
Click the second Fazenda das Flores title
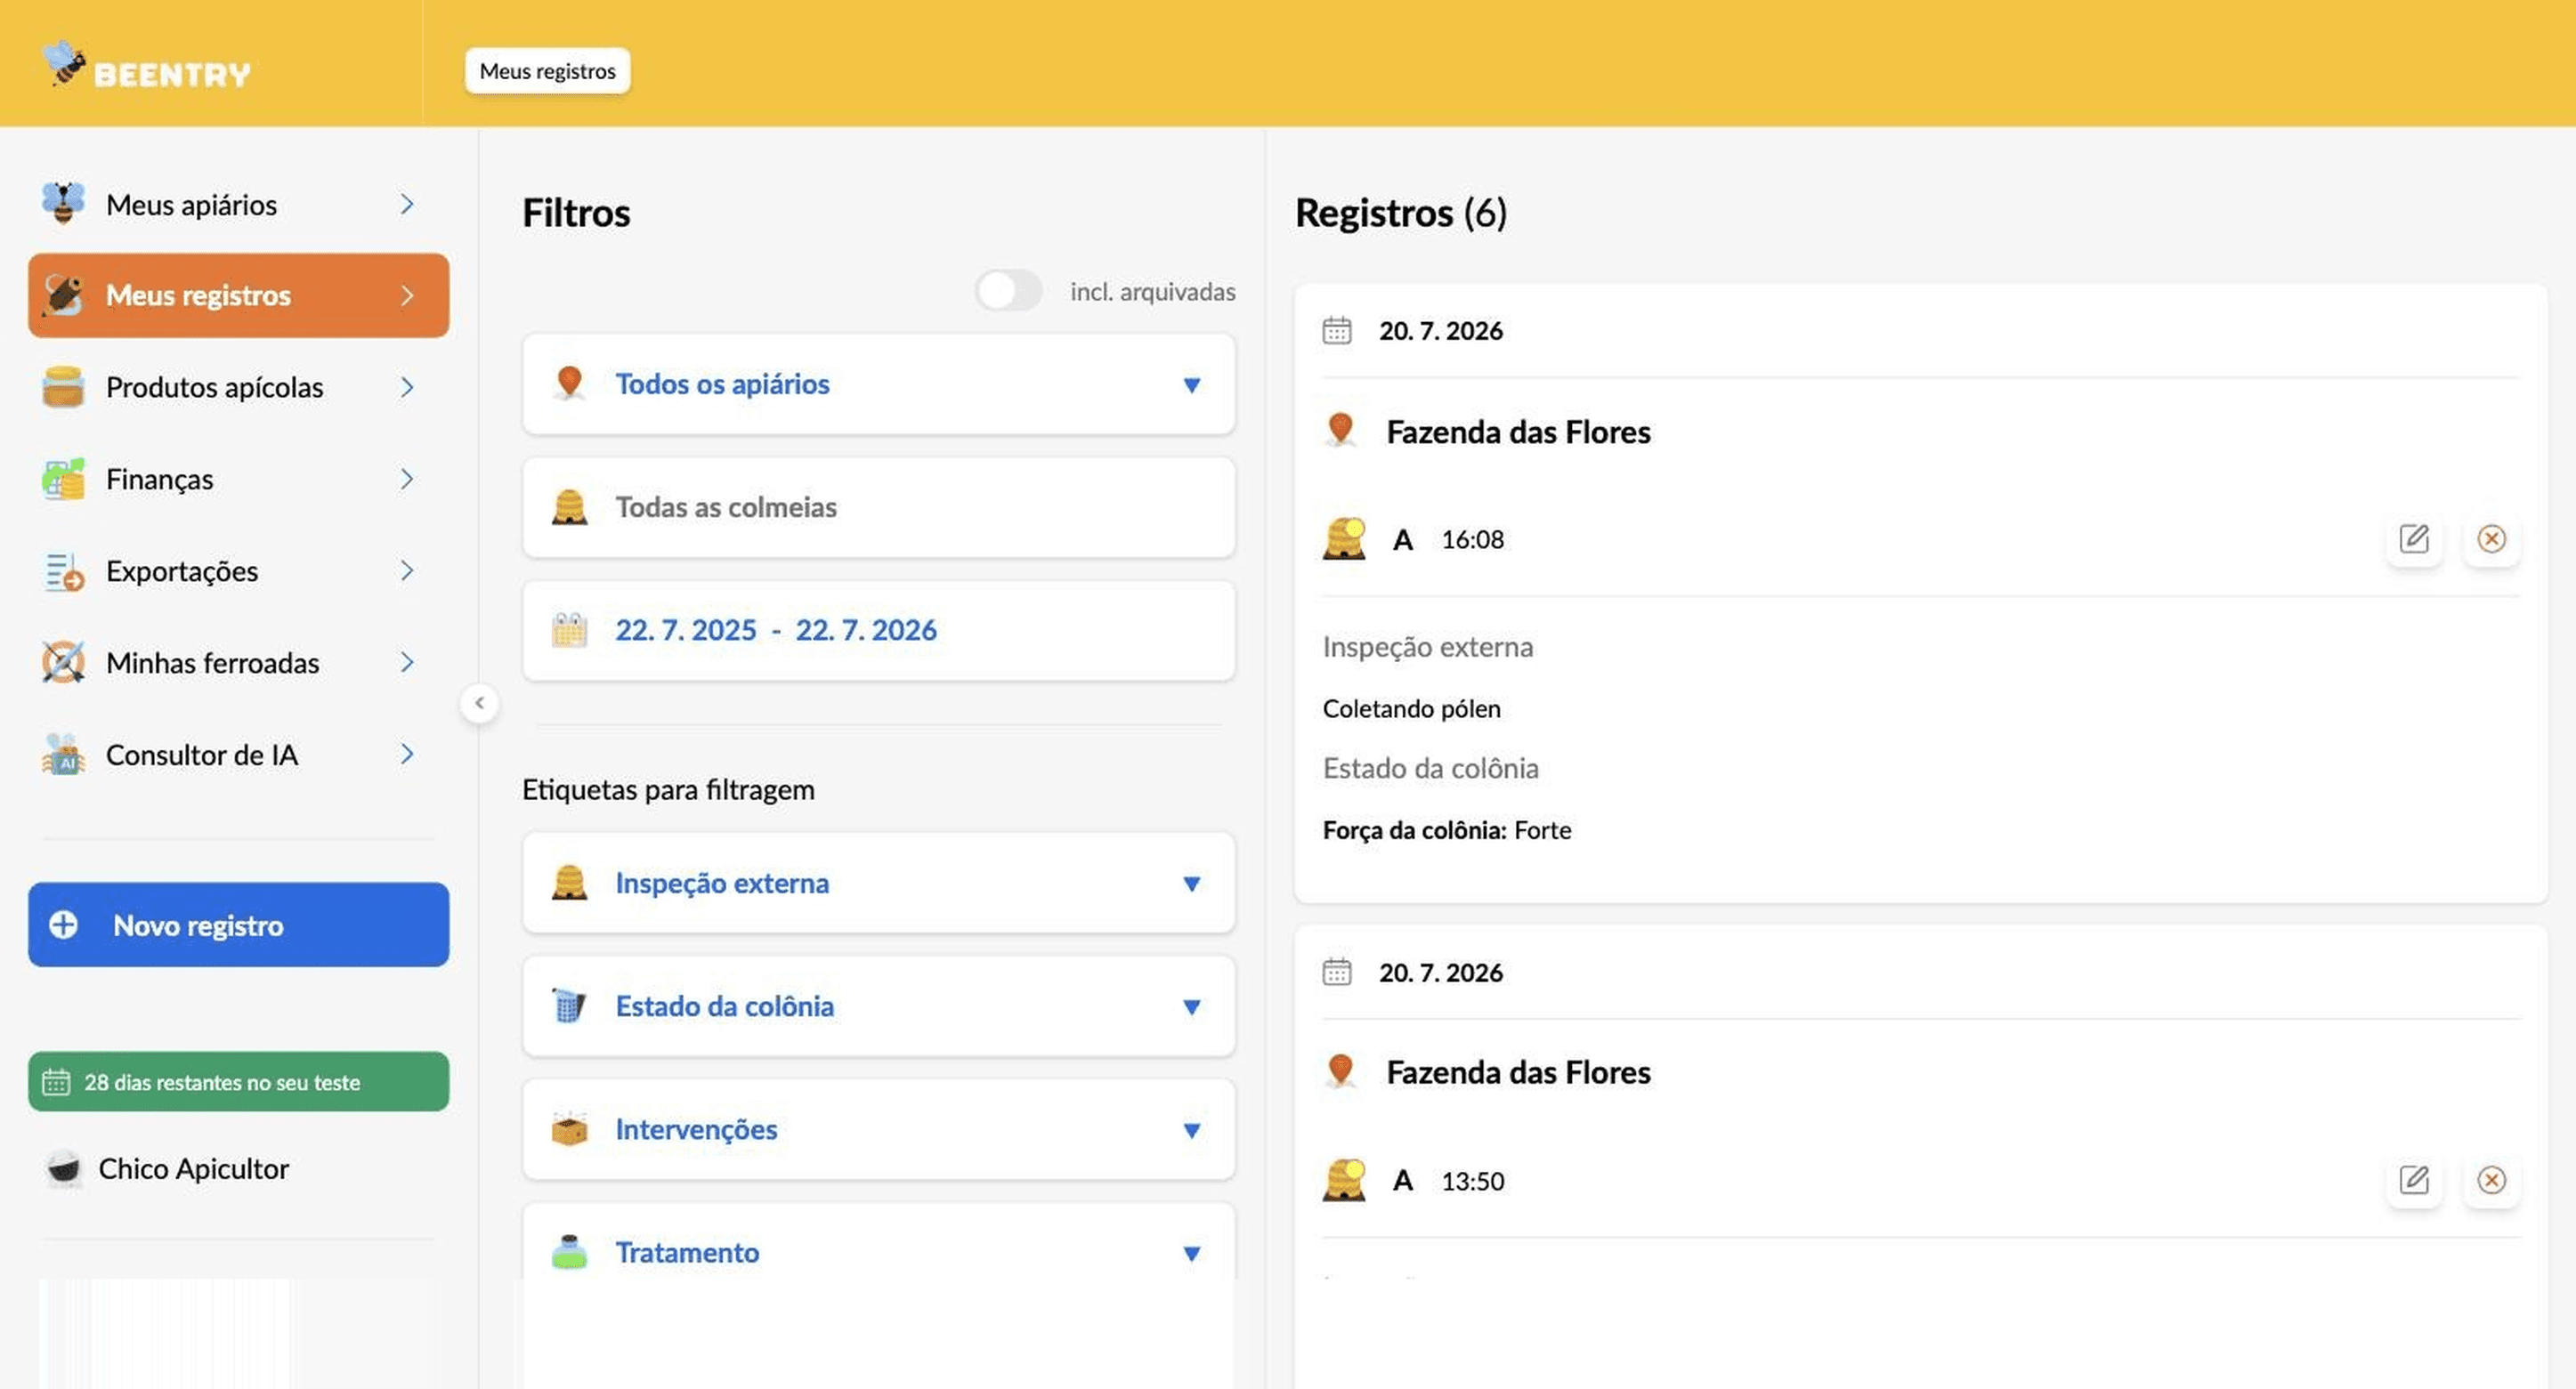click(x=1518, y=1073)
